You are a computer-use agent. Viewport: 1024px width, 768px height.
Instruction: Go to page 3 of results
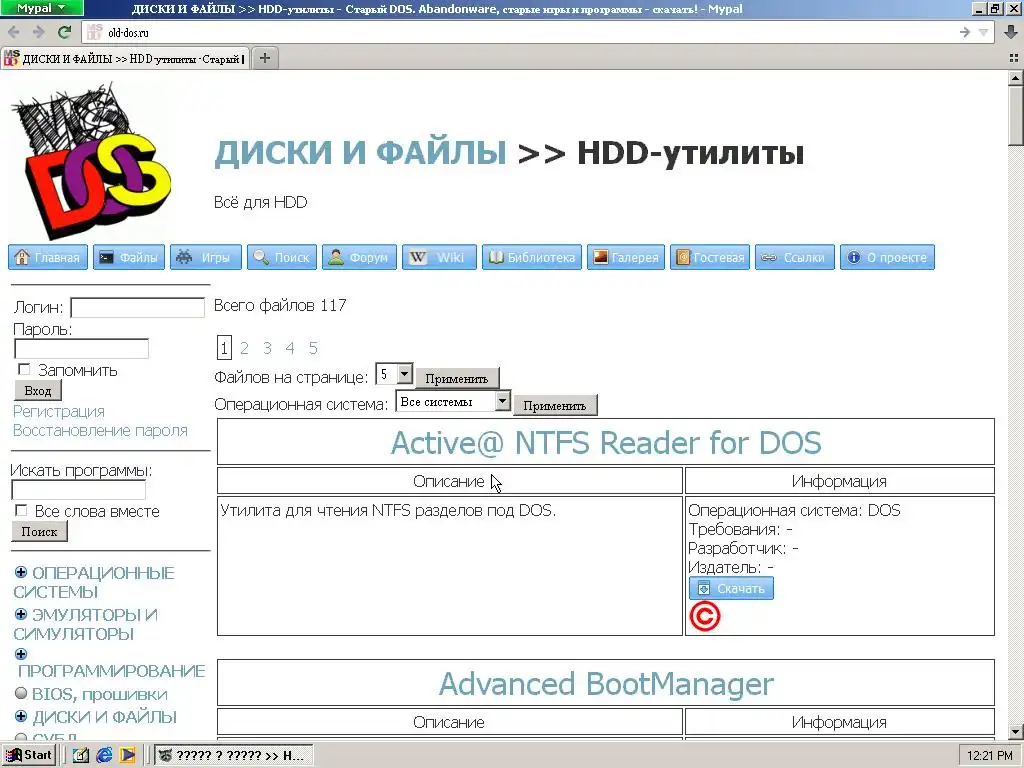pyautogui.click(x=267, y=348)
